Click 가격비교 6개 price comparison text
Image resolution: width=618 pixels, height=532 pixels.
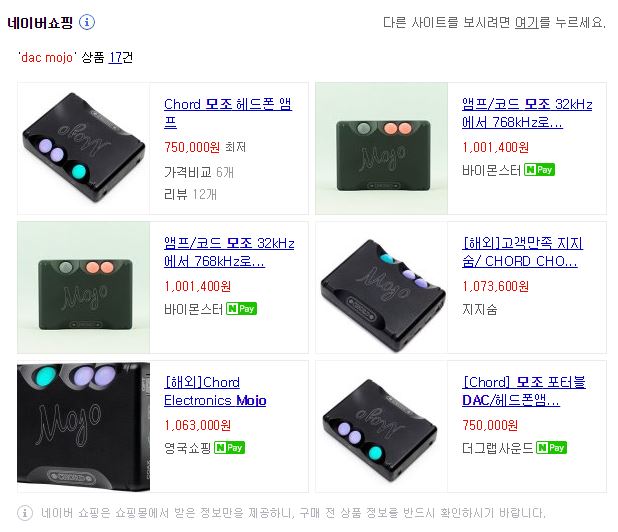pos(199,172)
